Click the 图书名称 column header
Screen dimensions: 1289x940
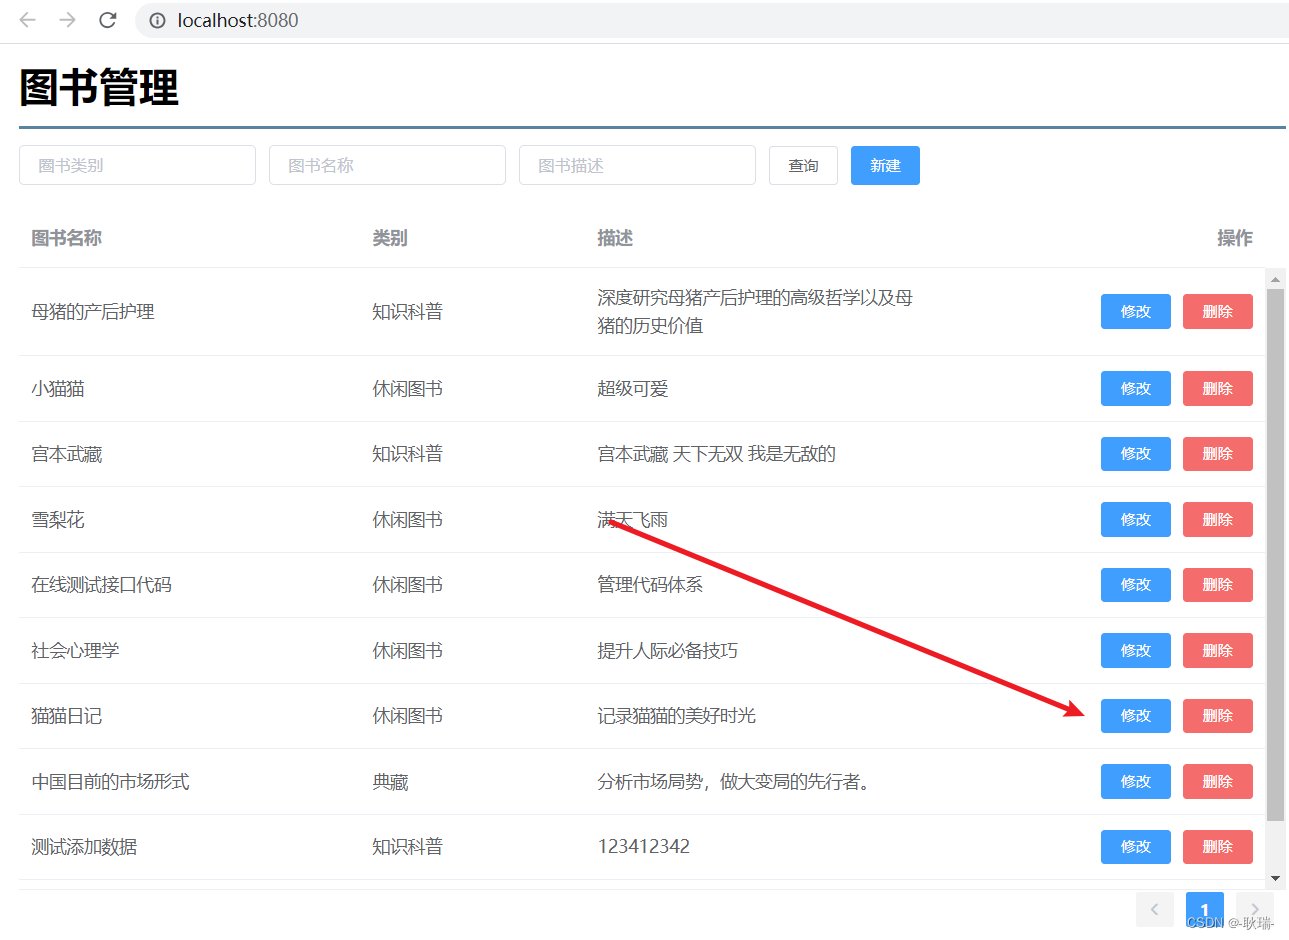[x=66, y=238]
